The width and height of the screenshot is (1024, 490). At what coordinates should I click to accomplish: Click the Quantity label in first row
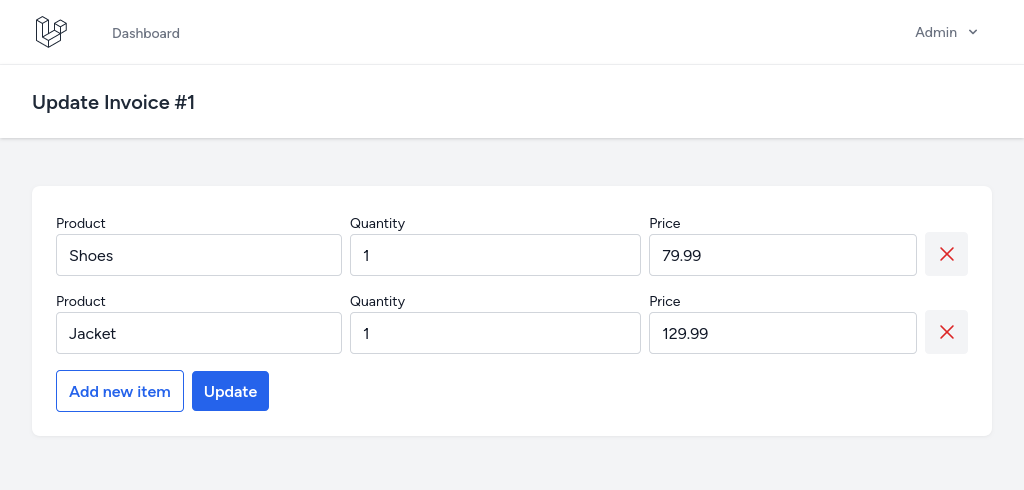click(x=377, y=223)
